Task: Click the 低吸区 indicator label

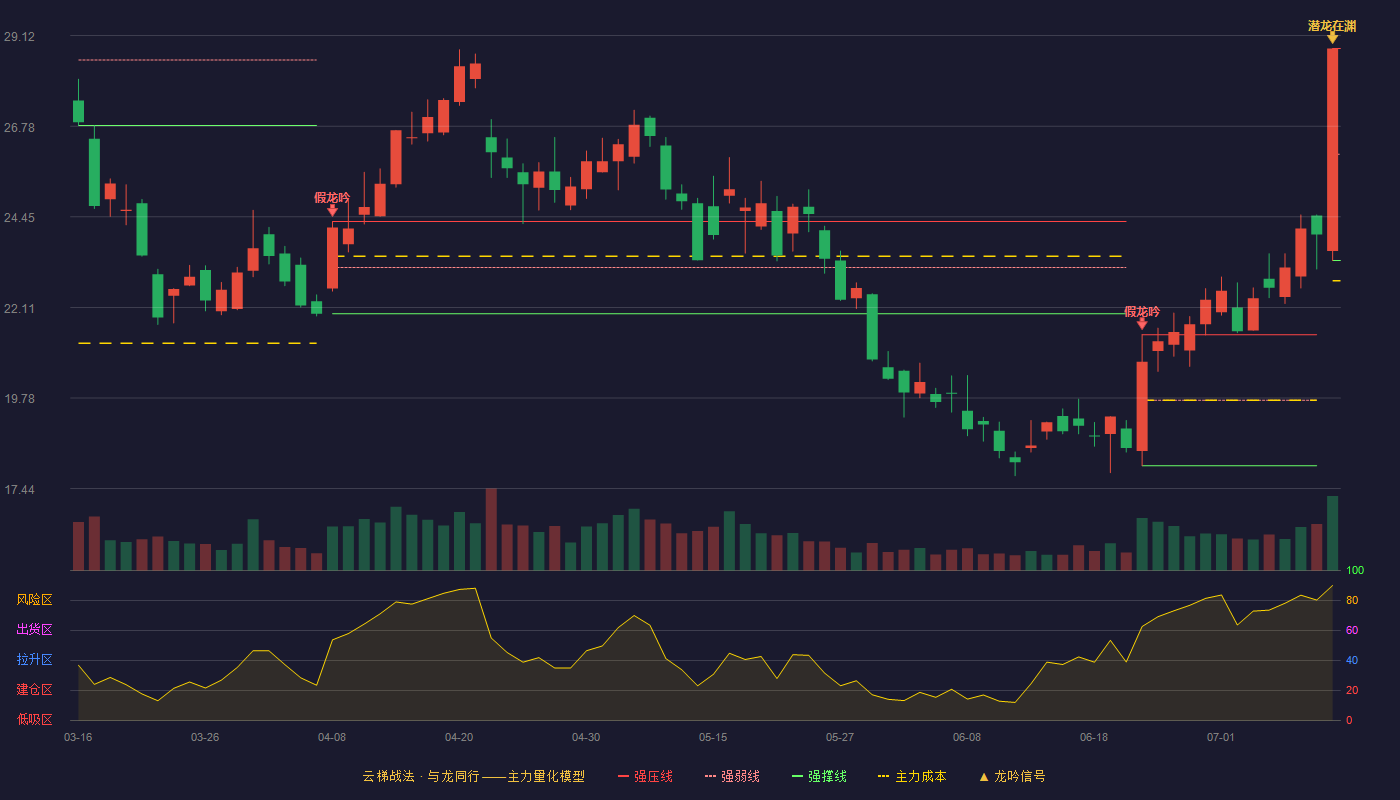Action: pos(34,720)
